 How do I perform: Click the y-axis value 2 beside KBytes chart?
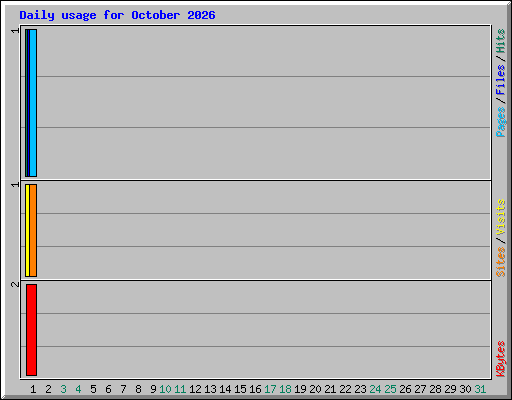(x=15, y=284)
